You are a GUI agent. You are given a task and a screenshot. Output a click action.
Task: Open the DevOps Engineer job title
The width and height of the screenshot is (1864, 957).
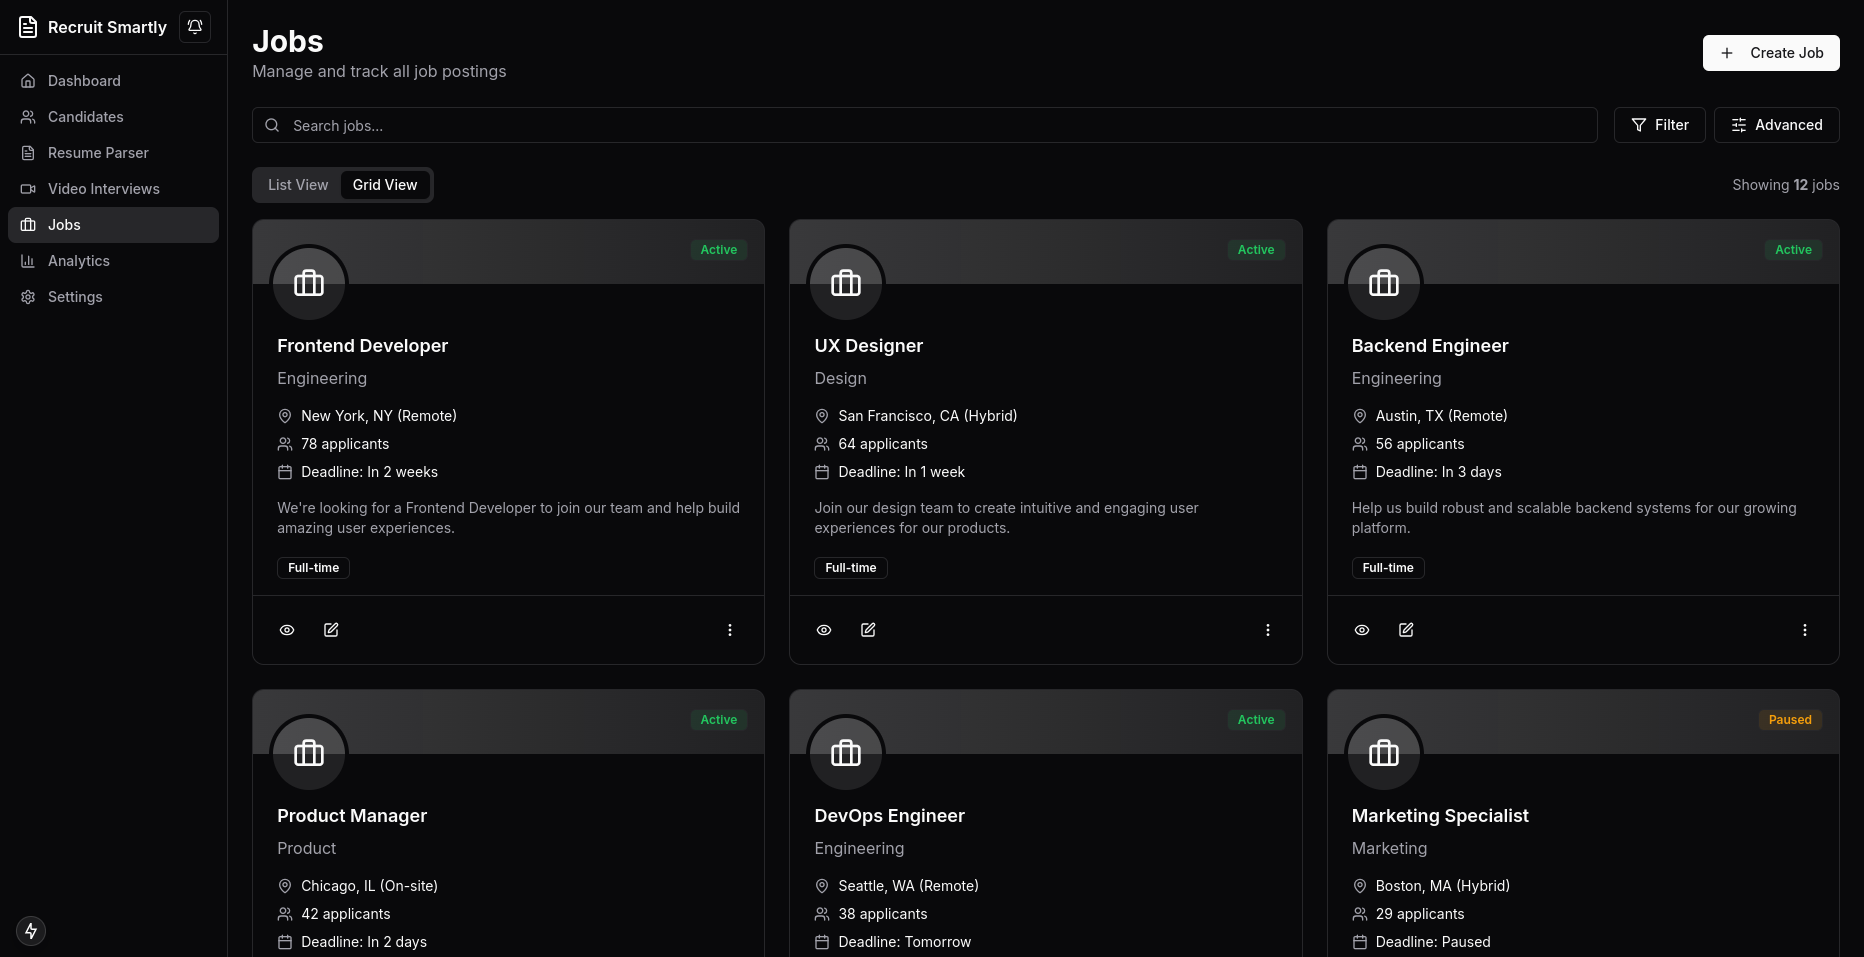click(889, 816)
